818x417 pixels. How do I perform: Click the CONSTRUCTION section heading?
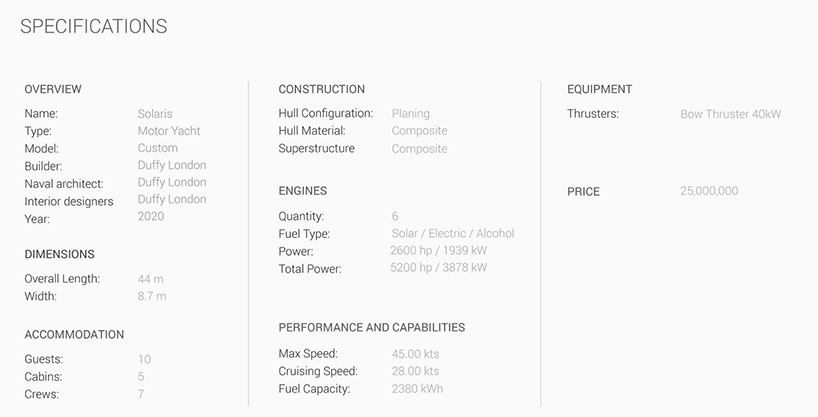tap(321, 89)
